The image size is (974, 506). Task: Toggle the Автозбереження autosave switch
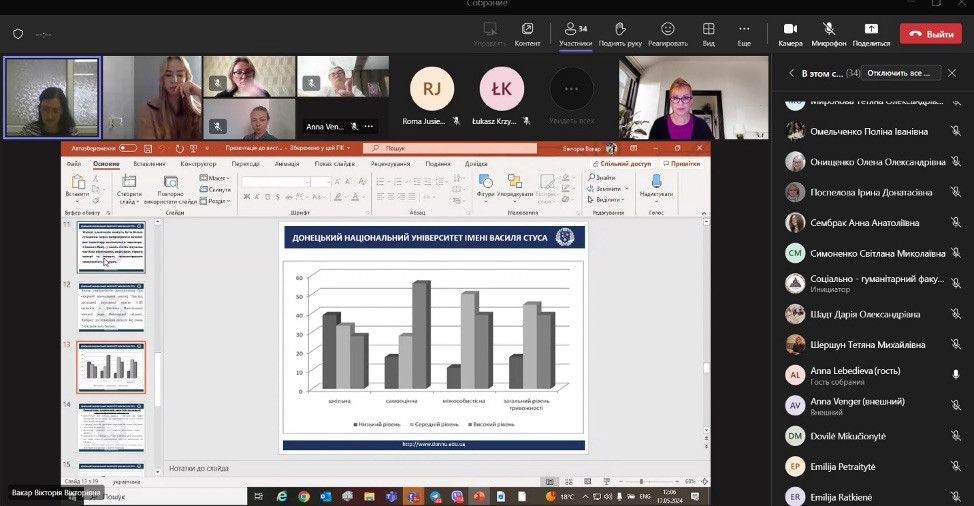pyautogui.click(x=128, y=148)
